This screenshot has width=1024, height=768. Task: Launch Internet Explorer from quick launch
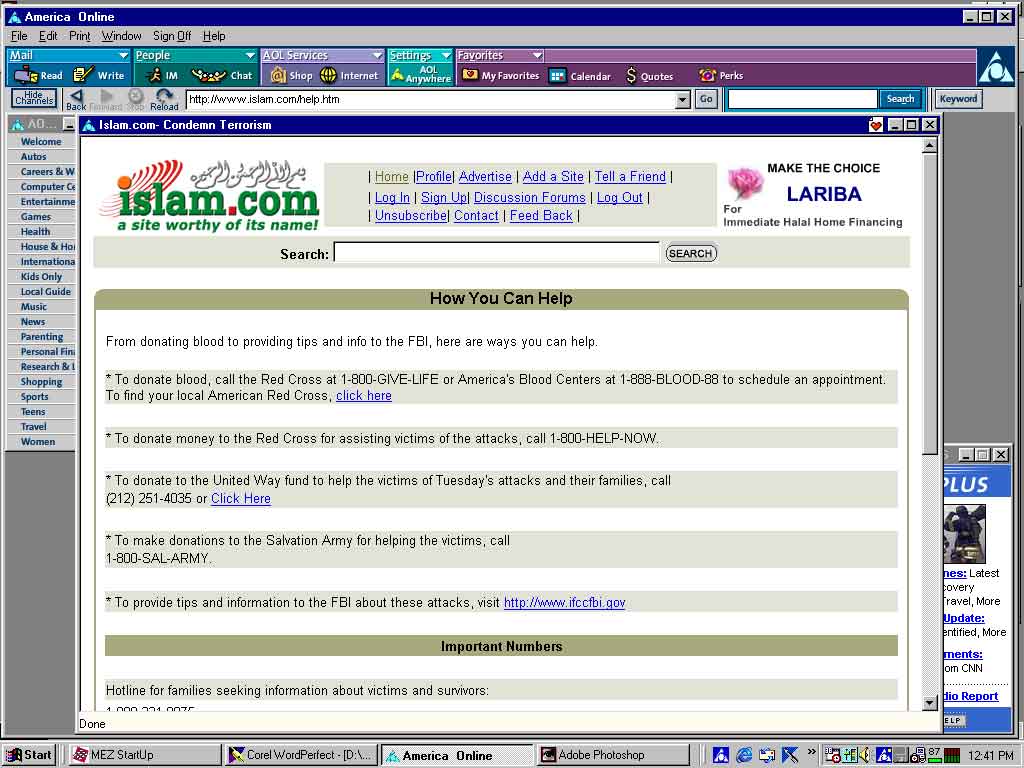pyautogui.click(x=744, y=756)
